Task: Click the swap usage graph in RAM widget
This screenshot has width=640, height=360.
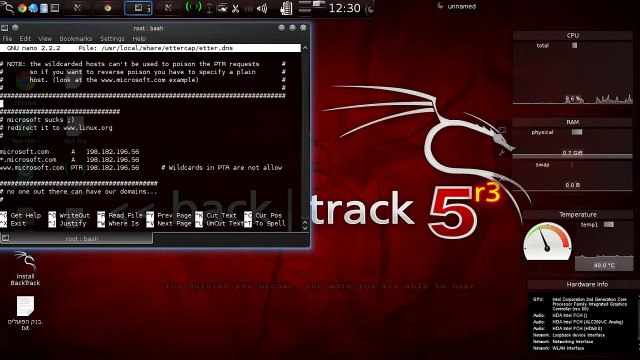Action: tap(573, 176)
